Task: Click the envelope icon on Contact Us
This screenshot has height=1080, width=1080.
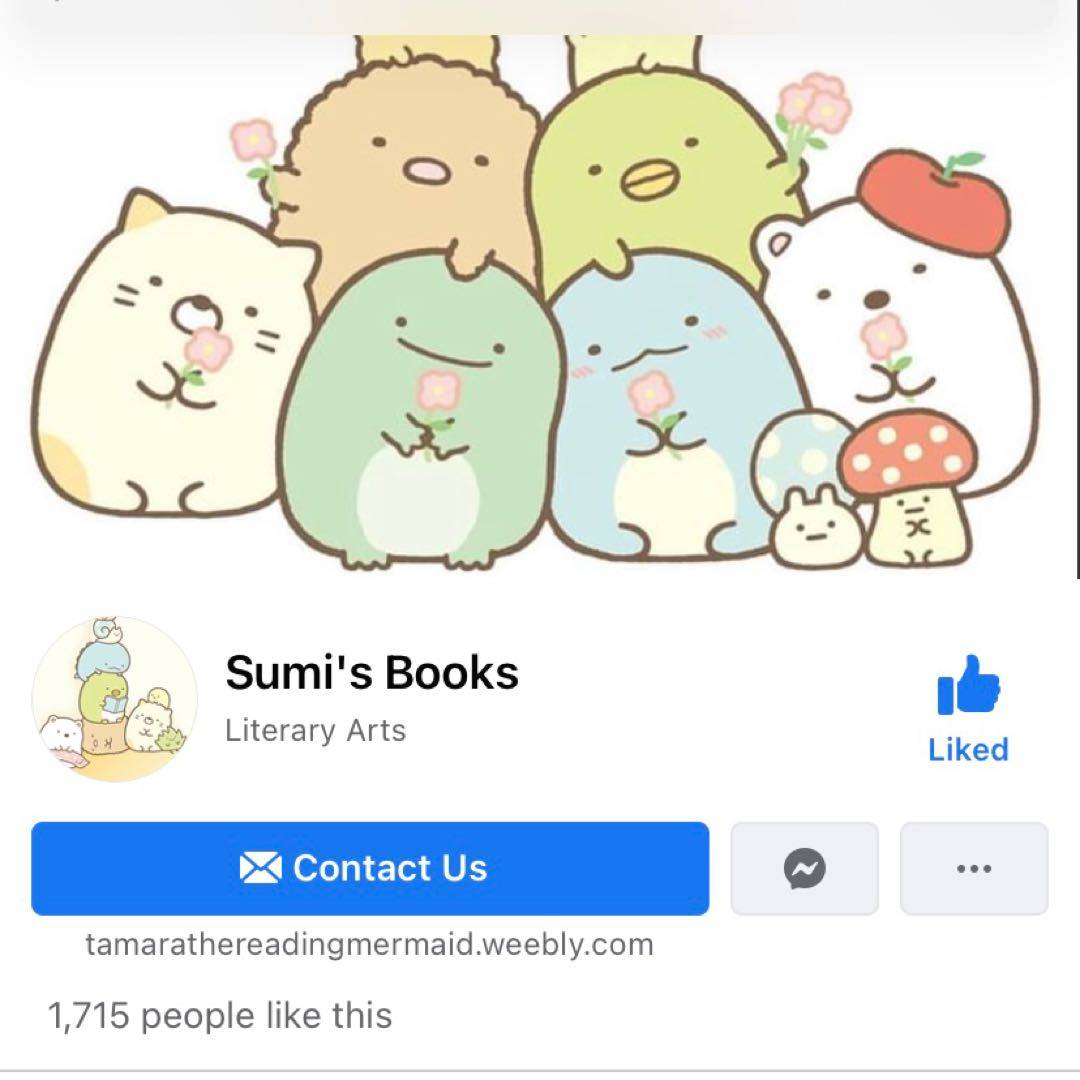Action: (260, 868)
